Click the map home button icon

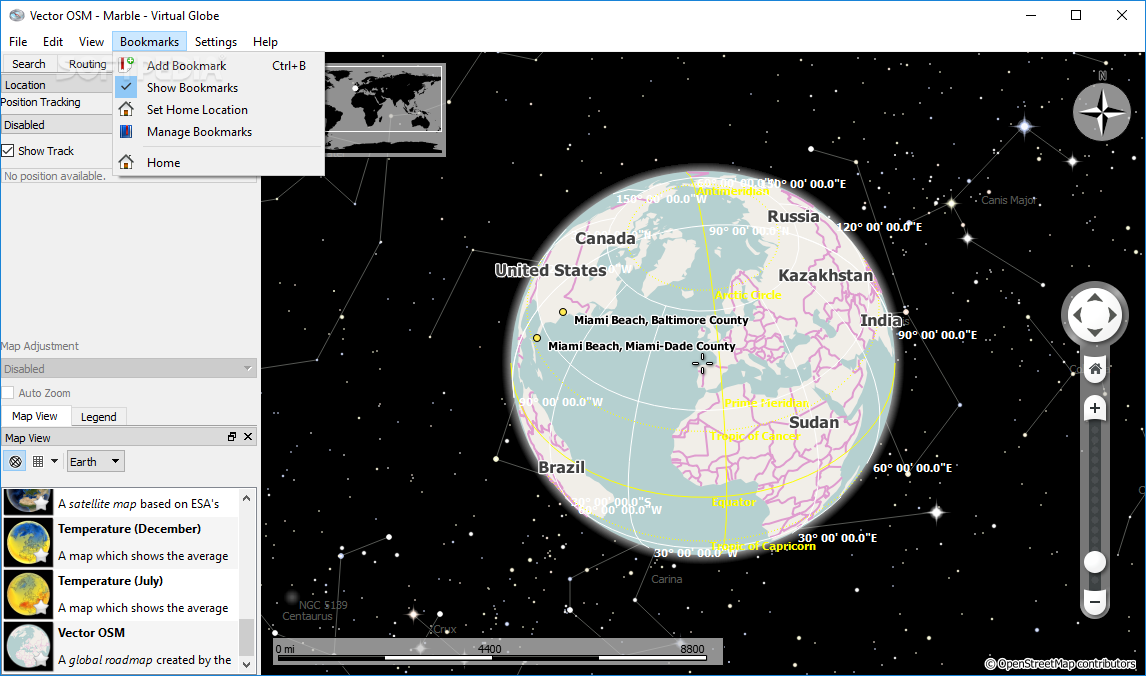1095,369
